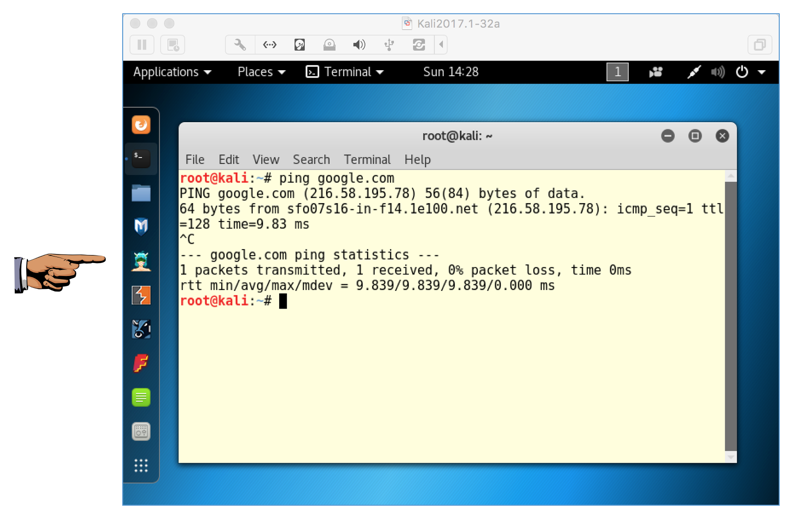Open the Terminal app menu in top bar

pos(345,72)
